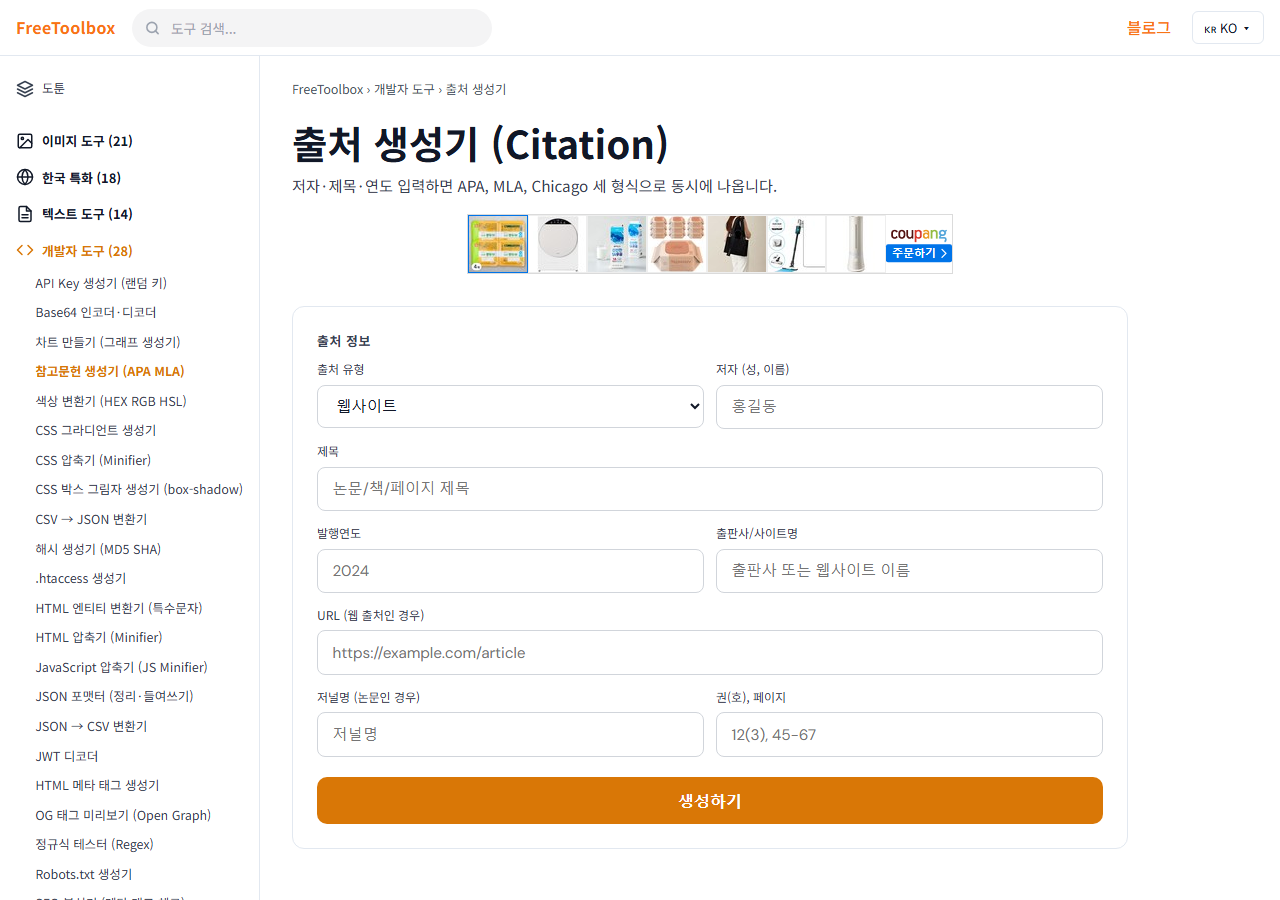Image resolution: width=1280 pixels, height=900 pixels.
Task: Click the 개발자 도구 breadcrumb link
Action: click(404, 89)
